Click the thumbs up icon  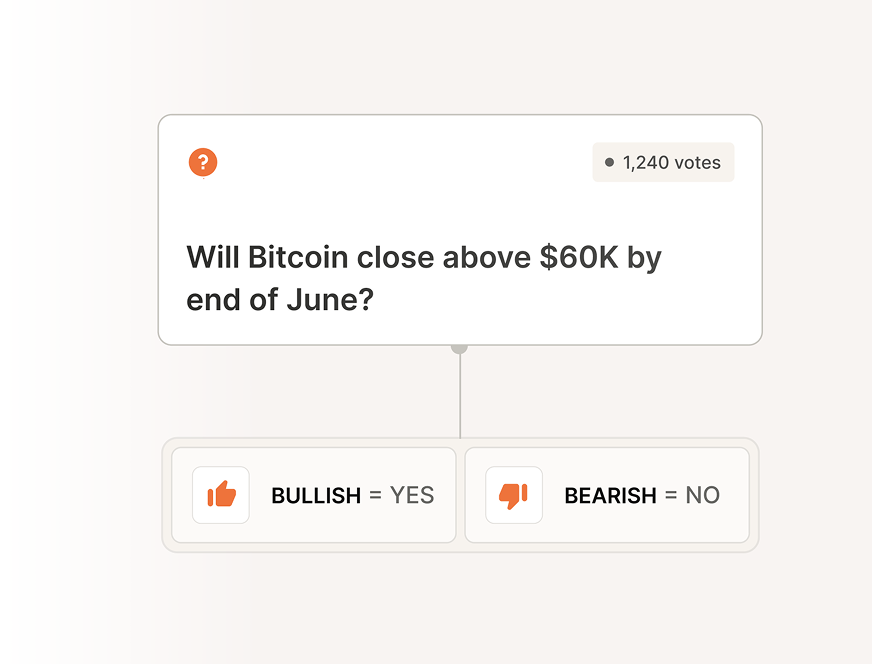(221, 495)
